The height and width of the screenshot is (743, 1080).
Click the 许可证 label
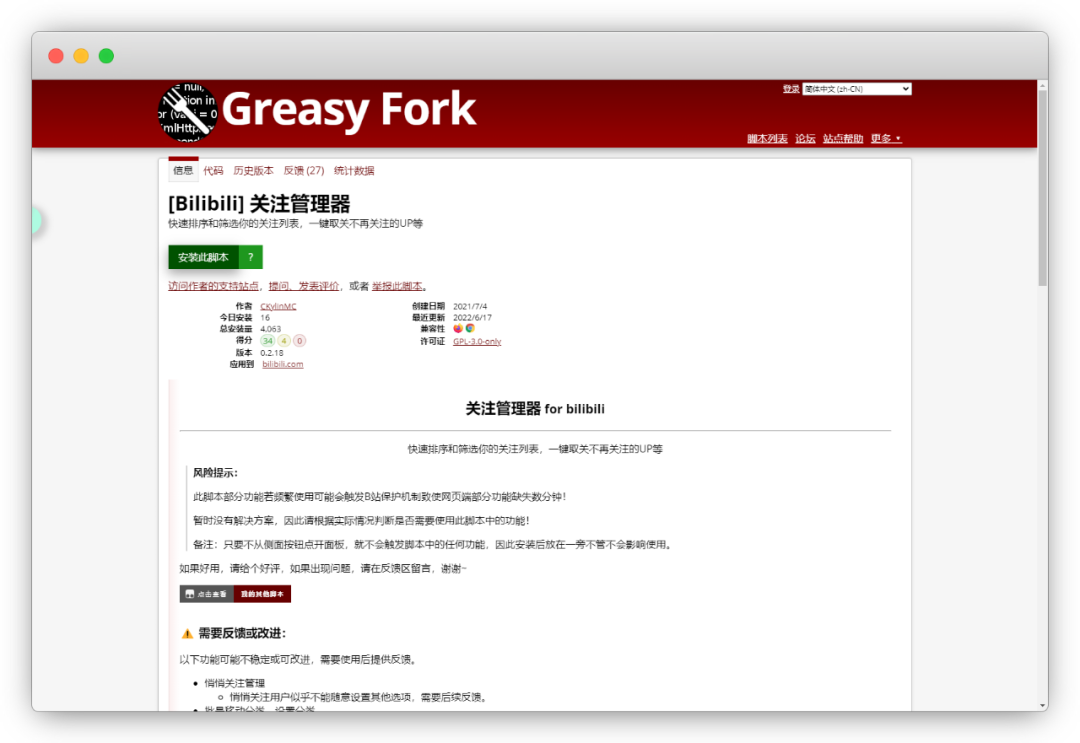tap(433, 342)
